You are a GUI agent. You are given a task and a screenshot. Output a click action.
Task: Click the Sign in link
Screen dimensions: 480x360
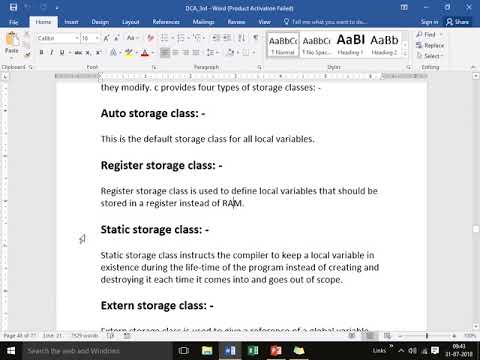(x=429, y=22)
